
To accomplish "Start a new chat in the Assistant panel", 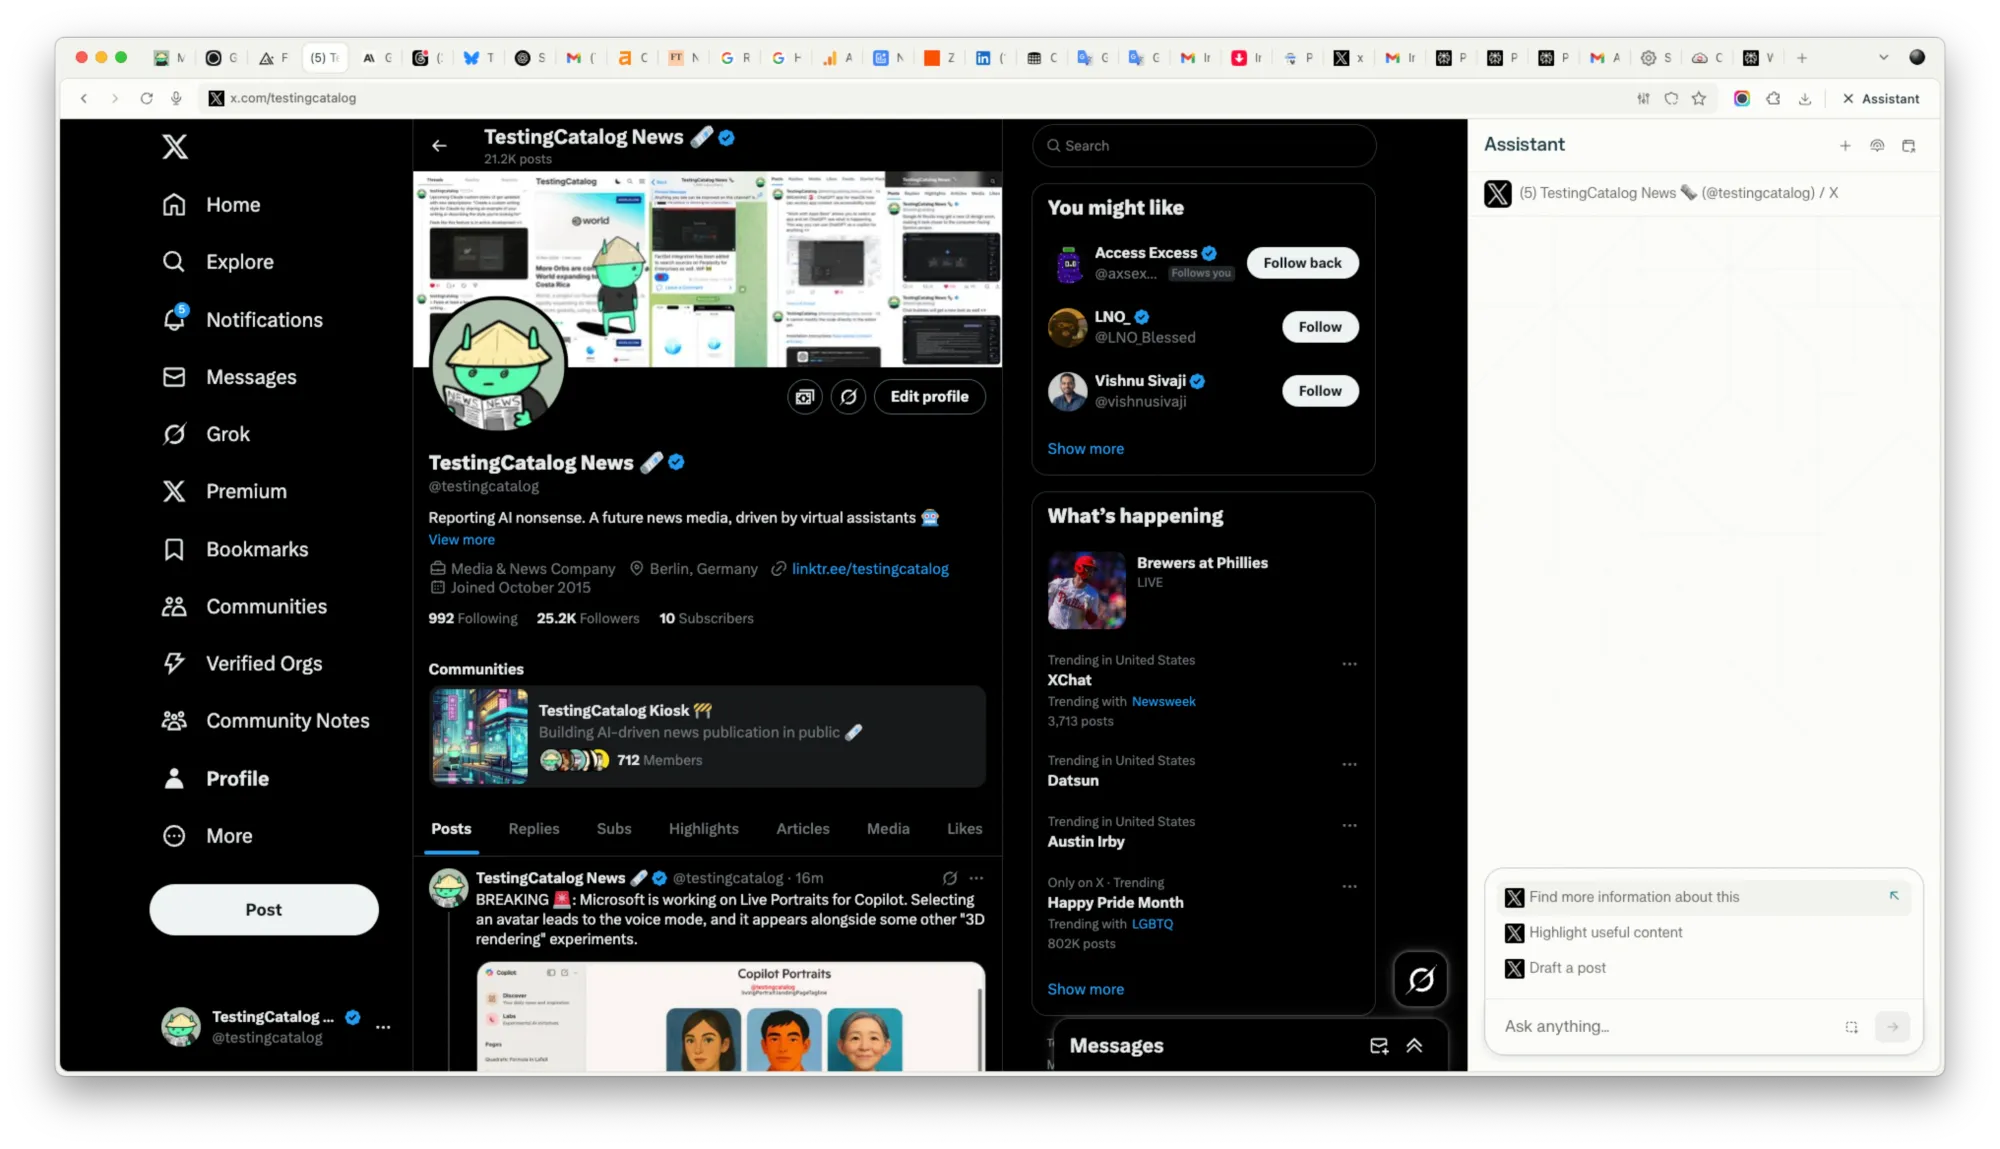I will (1845, 145).
